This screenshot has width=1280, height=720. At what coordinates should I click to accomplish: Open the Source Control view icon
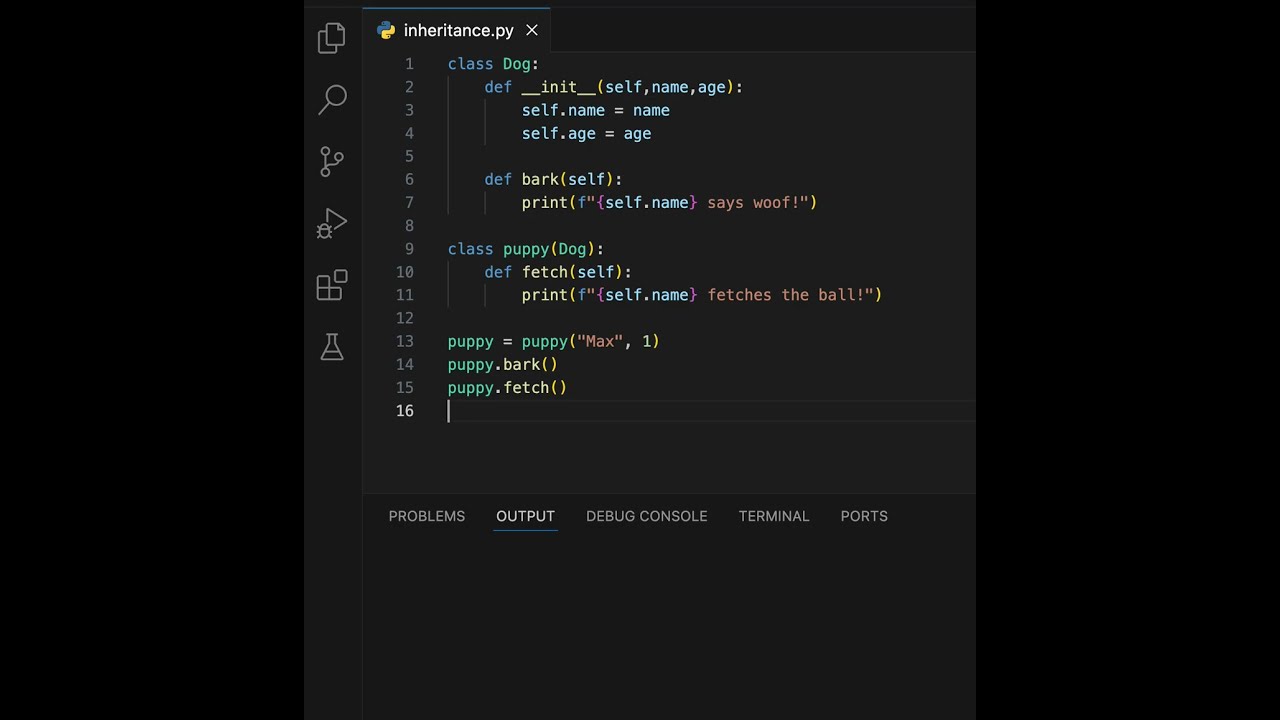click(x=332, y=161)
